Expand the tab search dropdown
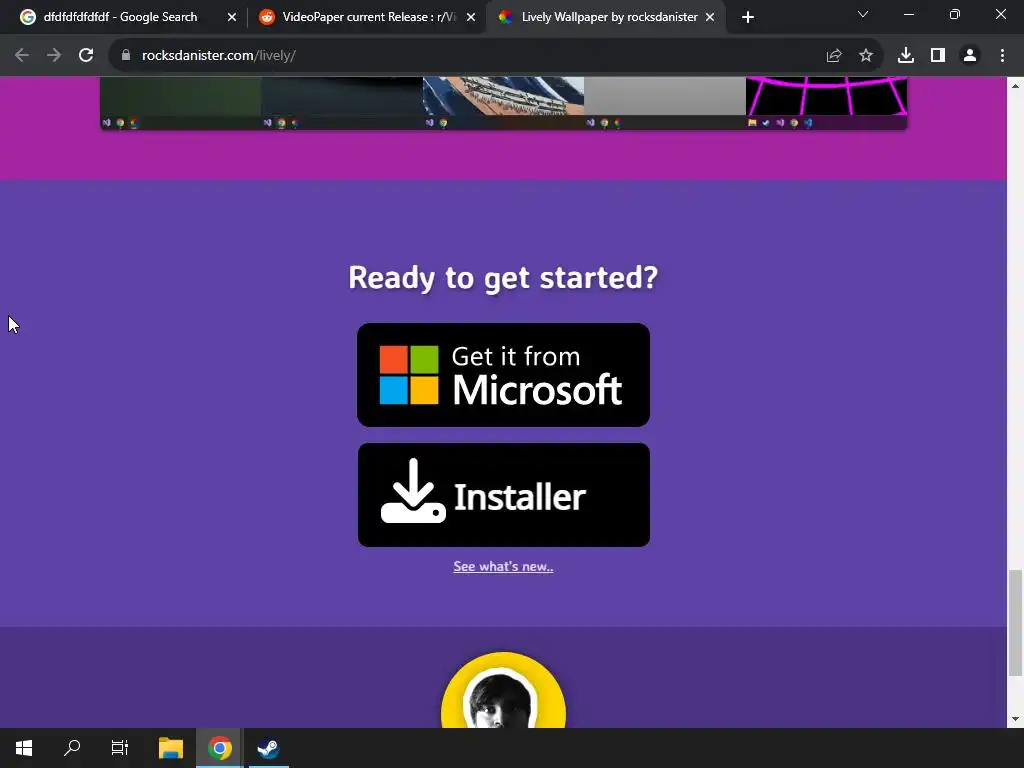The height and width of the screenshot is (768, 1024). (863, 14)
